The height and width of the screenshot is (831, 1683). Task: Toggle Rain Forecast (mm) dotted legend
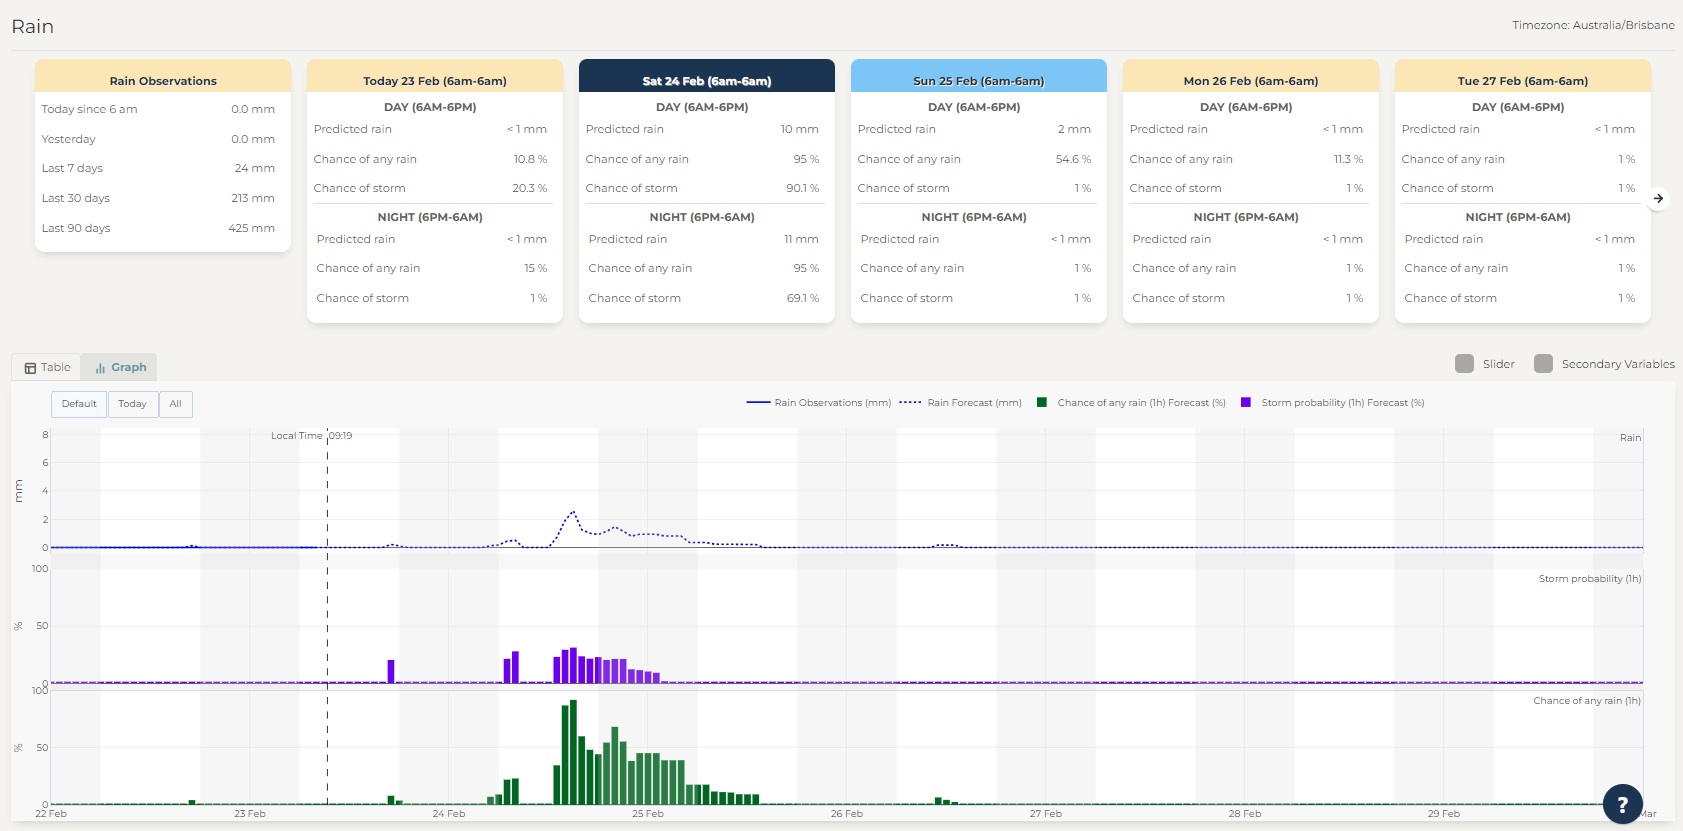[960, 403]
